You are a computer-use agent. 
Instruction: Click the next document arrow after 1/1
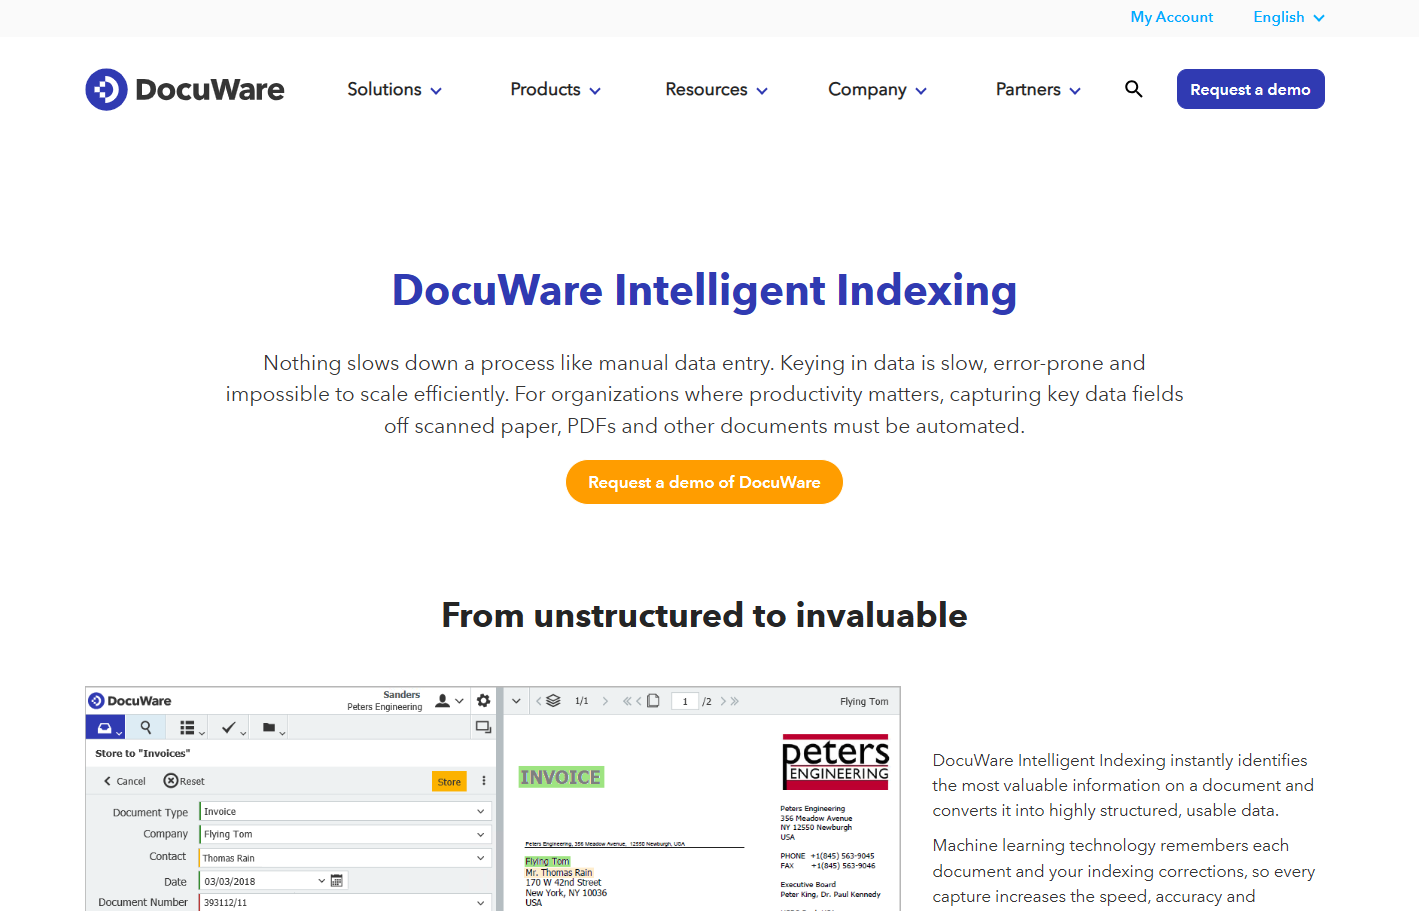(x=605, y=701)
